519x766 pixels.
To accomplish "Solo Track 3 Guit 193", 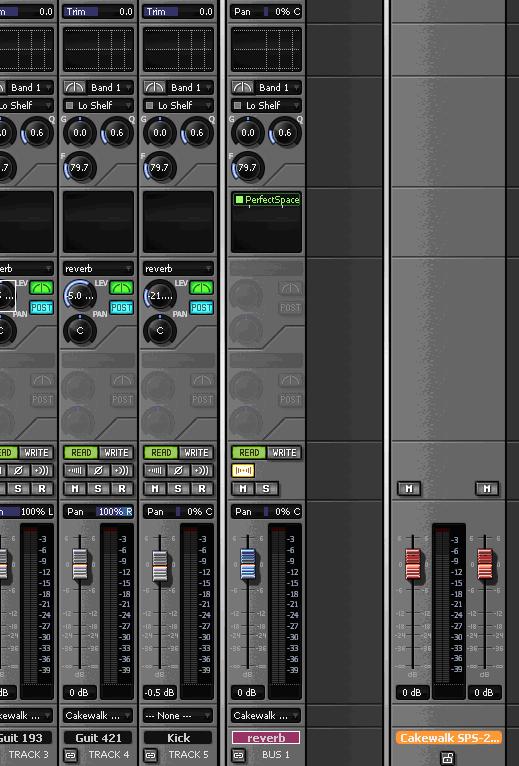I will [18, 489].
